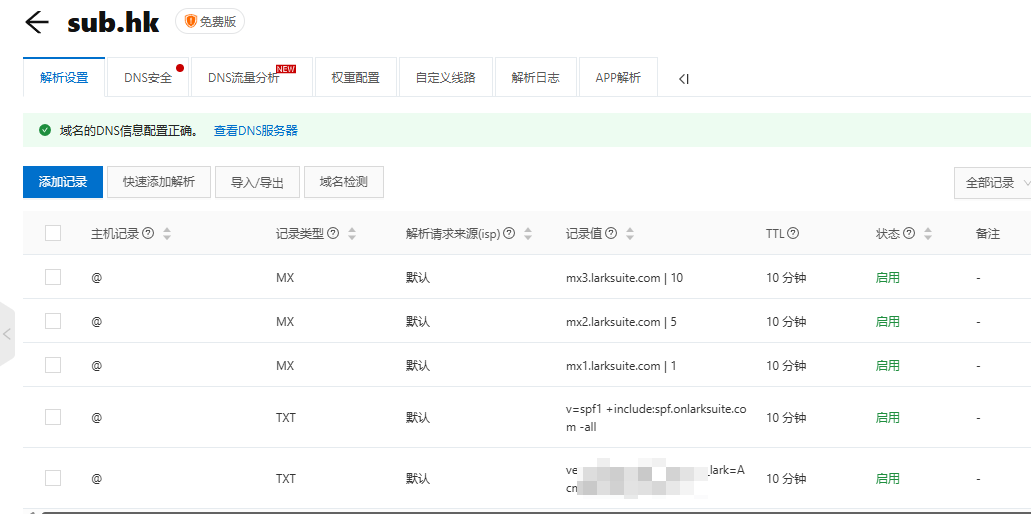Sort by 记录类型 column arrows
This screenshot has height=514, width=1031.
pos(352,233)
